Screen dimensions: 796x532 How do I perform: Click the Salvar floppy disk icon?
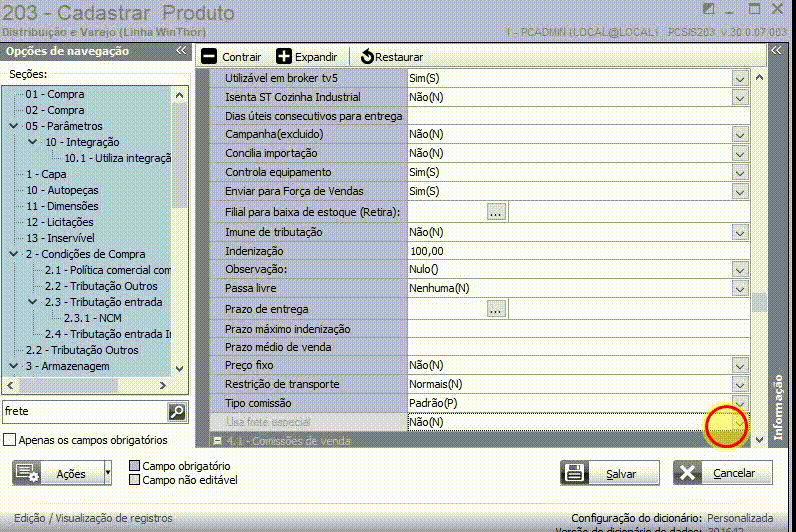pos(575,473)
